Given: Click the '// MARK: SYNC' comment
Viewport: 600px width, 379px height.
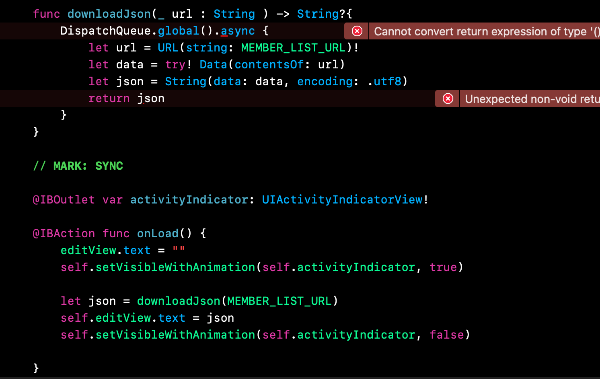Looking at the screenshot, I should (x=78, y=166).
